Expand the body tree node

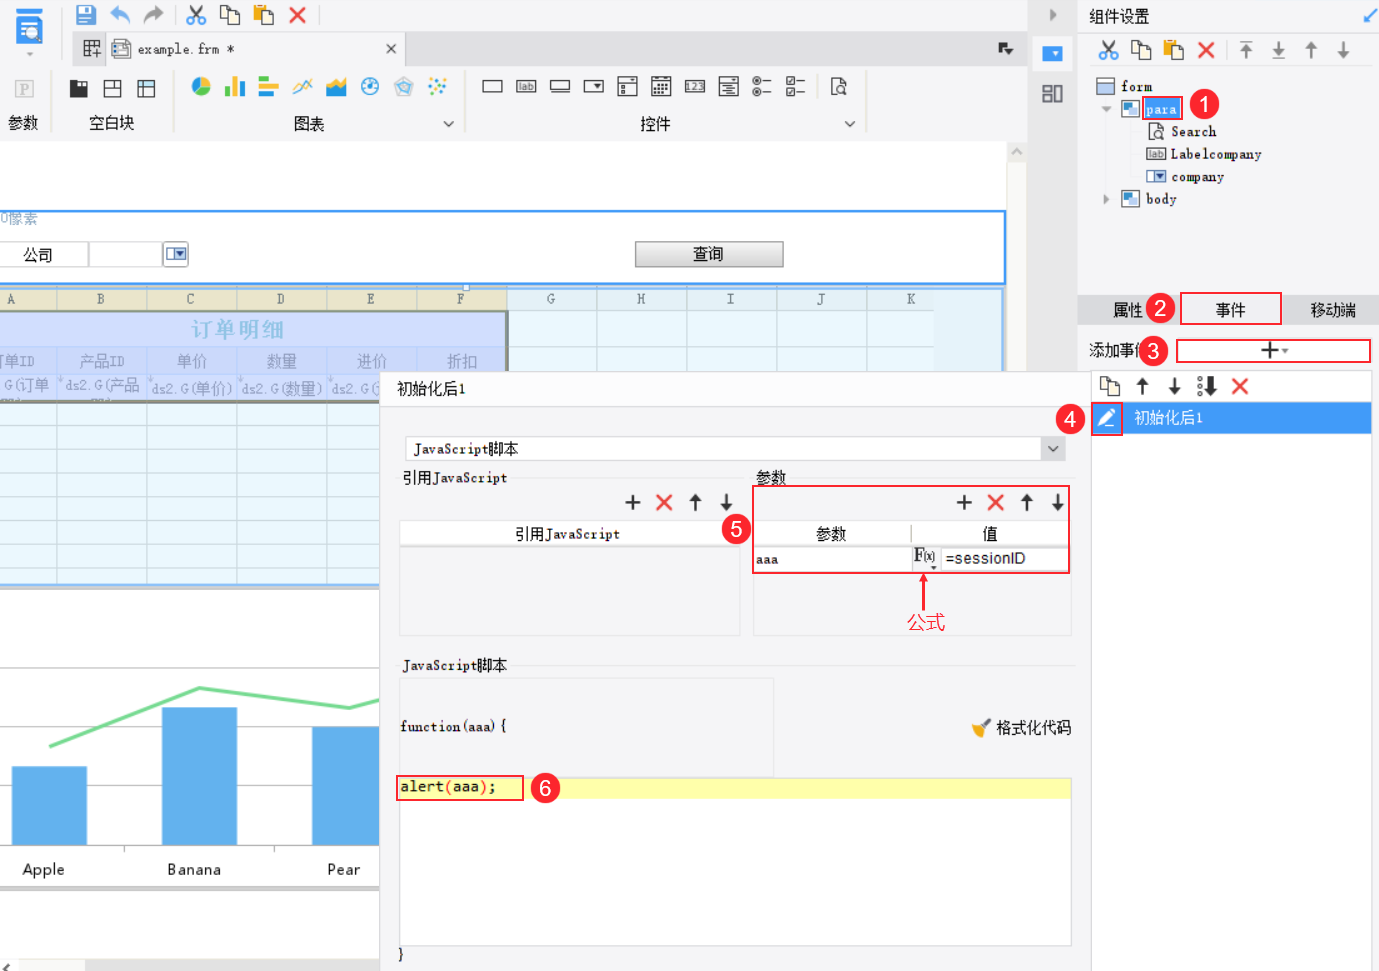pyautogui.click(x=1106, y=199)
